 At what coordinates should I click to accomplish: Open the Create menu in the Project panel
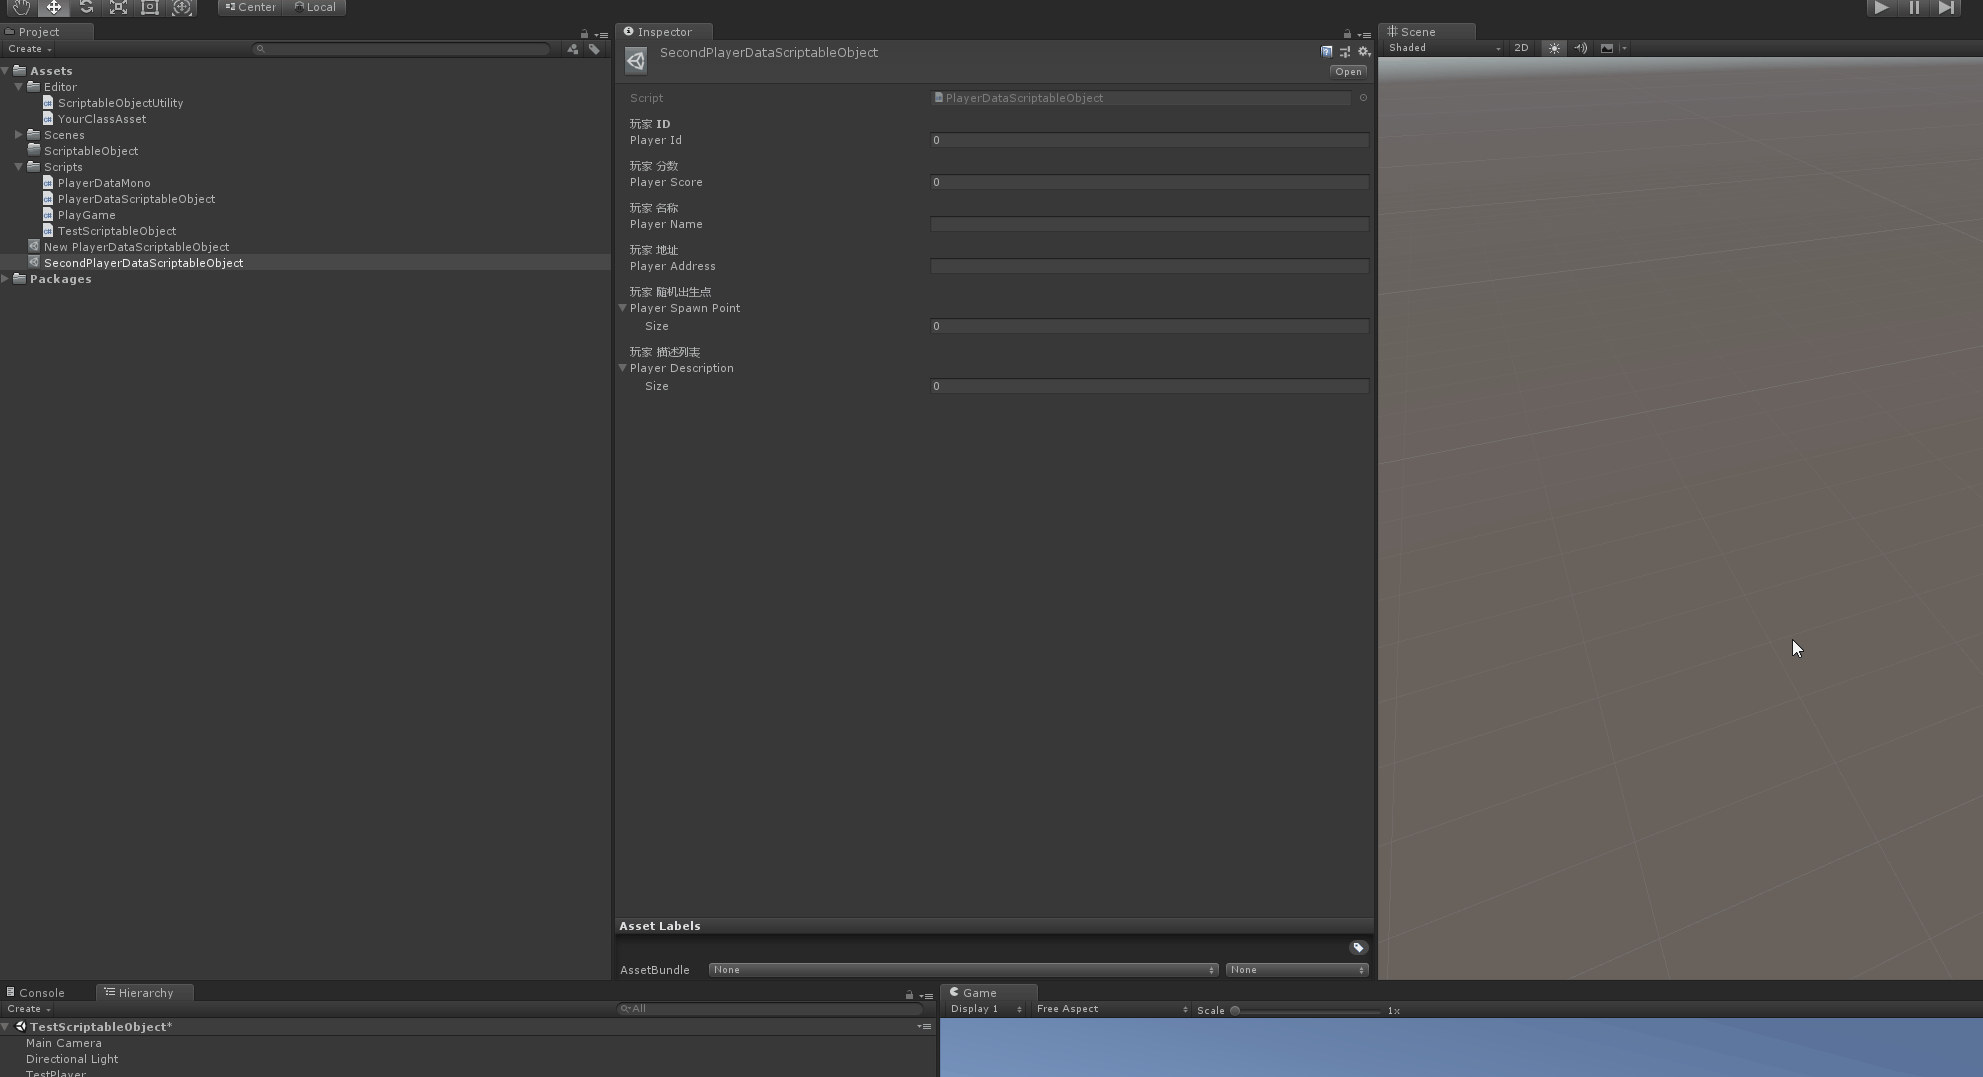pyautogui.click(x=27, y=48)
